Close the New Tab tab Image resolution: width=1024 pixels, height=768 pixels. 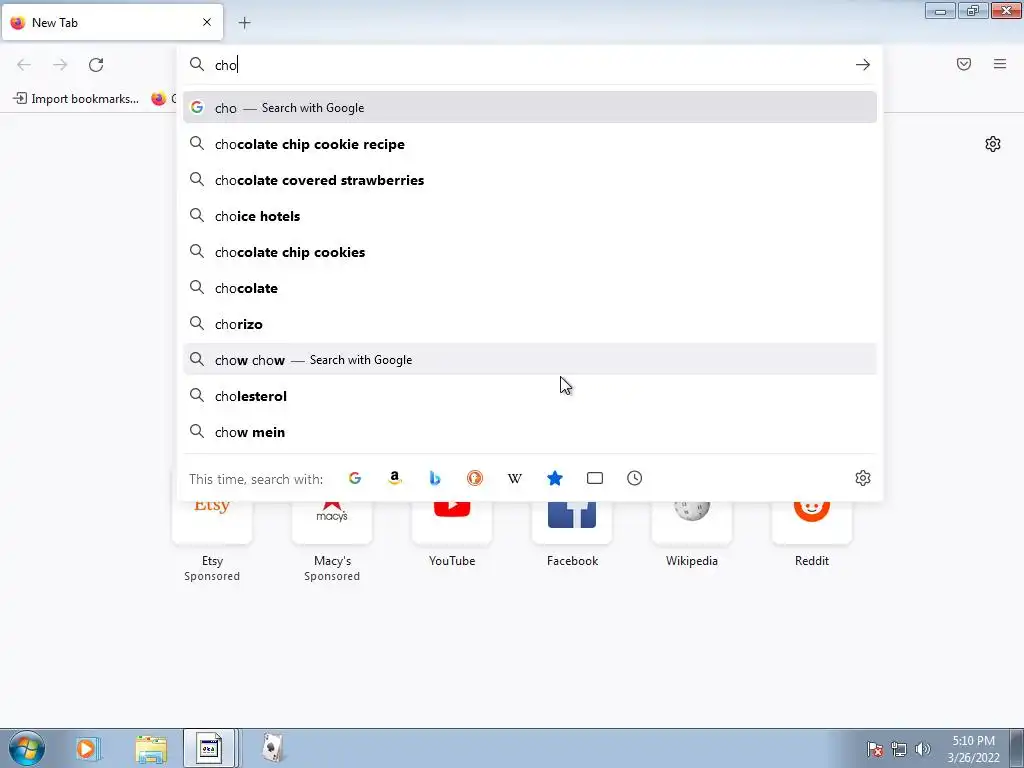coord(207,22)
